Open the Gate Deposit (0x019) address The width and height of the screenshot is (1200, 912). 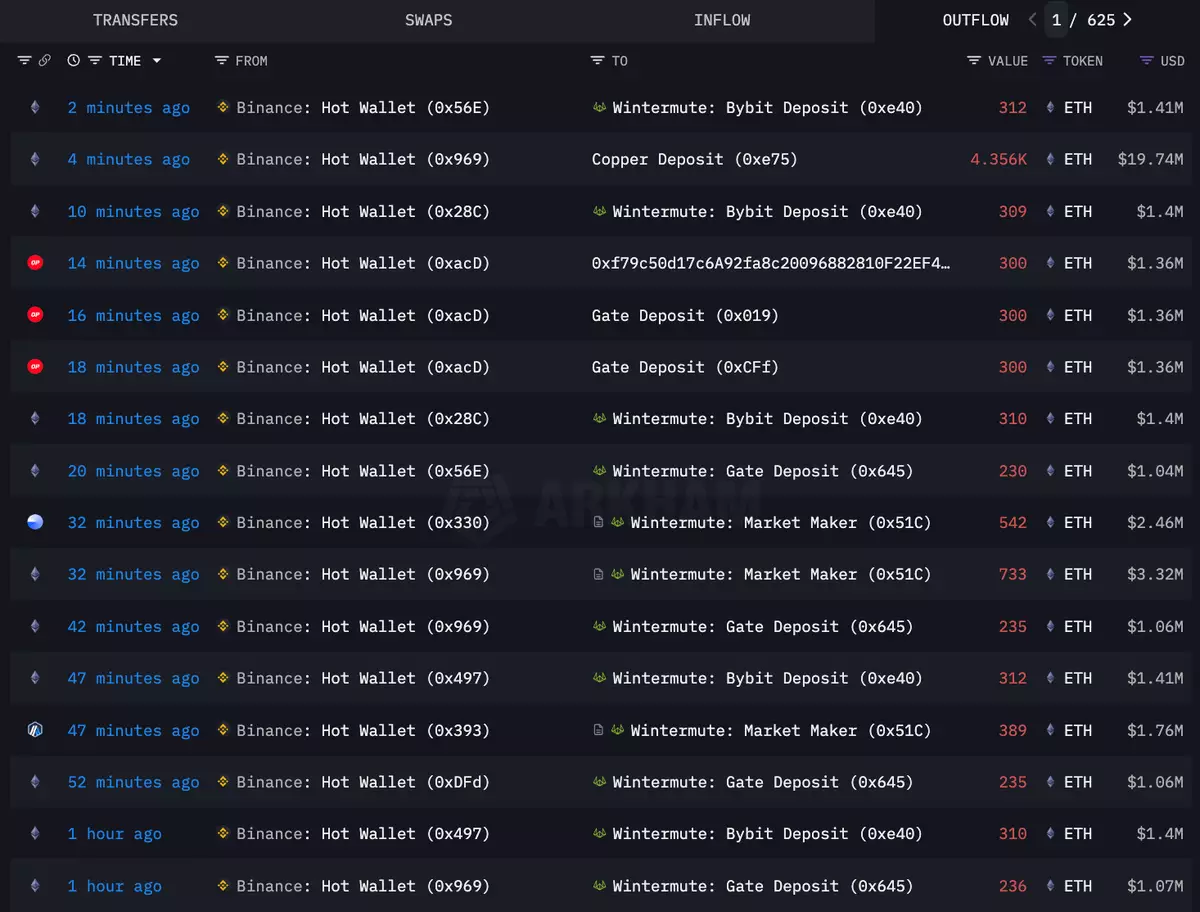(685, 316)
